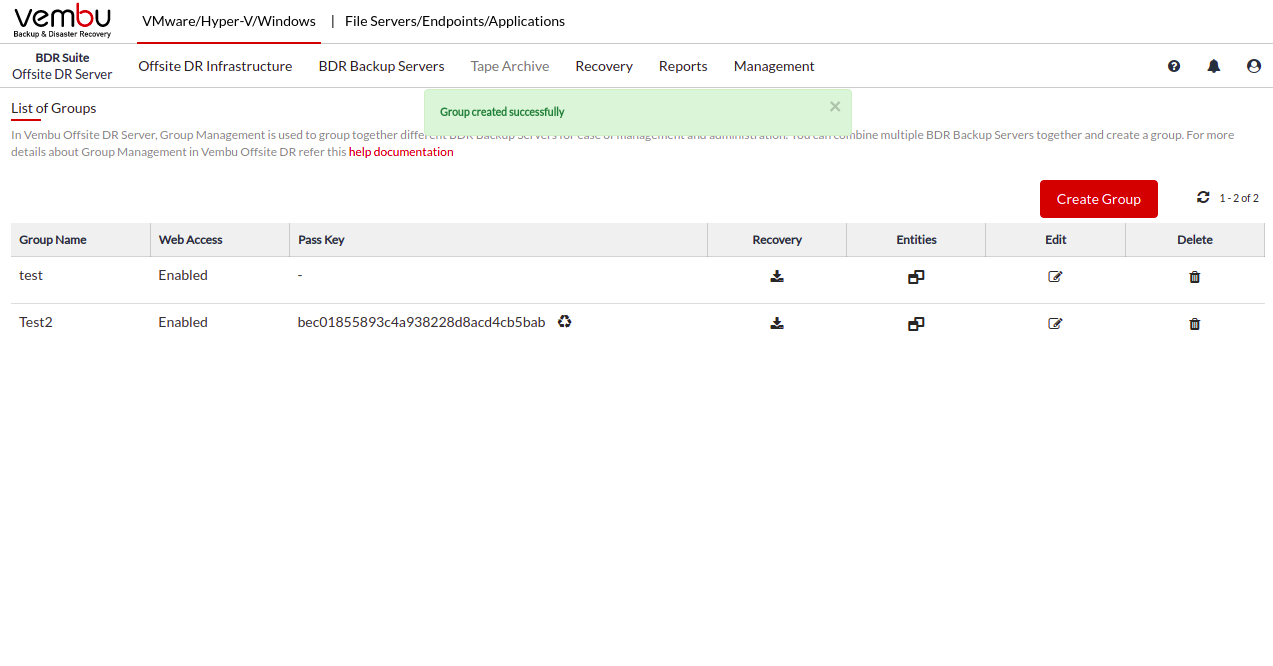Edit the test group

[1055, 277]
